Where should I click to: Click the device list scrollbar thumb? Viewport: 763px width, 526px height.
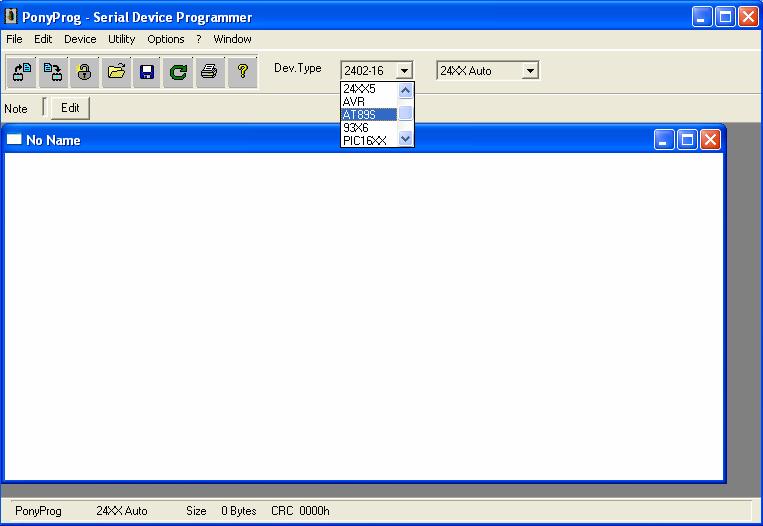[x=405, y=113]
